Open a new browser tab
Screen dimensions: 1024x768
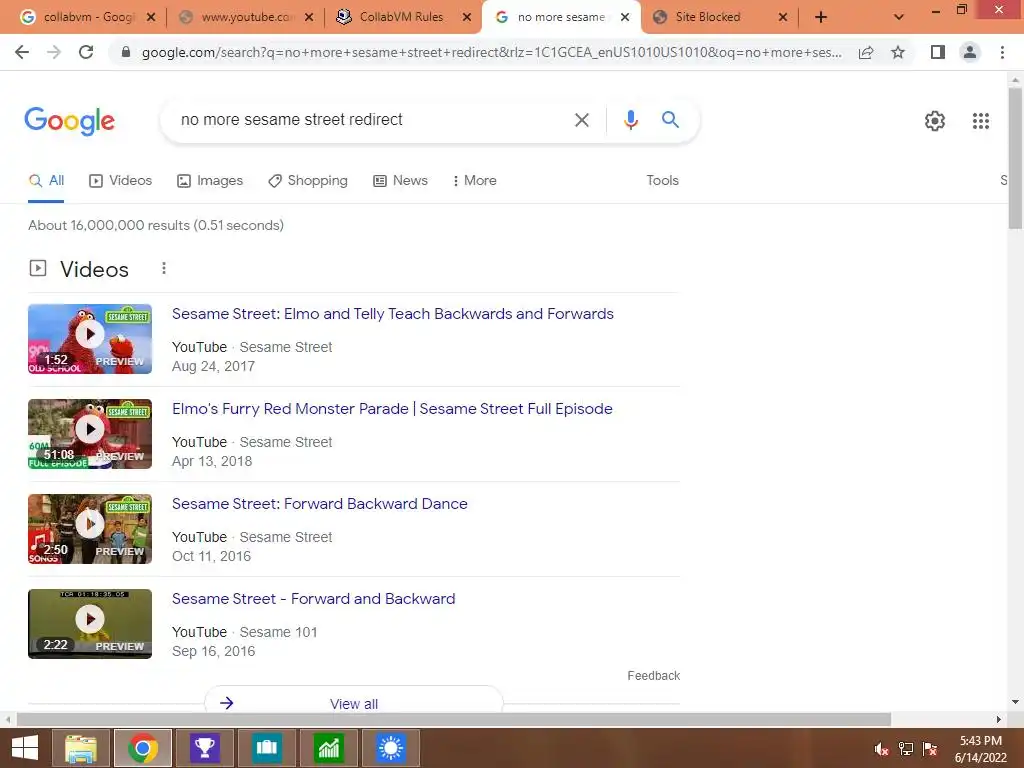click(x=821, y=18)
